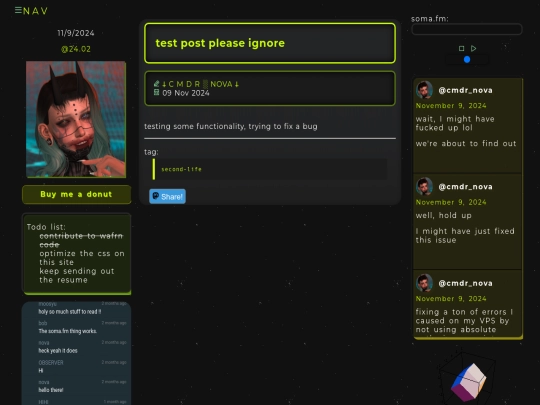The height and width of the screenshot is (405, 540).
Task: Click the soma.fm station display field
Action: pos(467,29)
